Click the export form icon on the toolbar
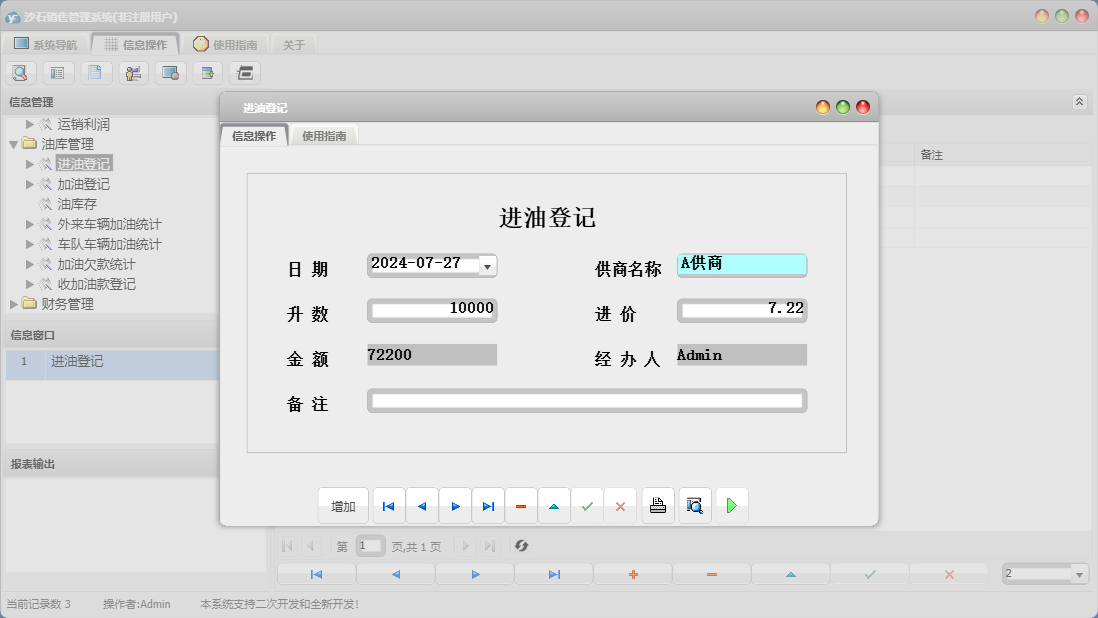The width and height of the screenshot is (1098, 618). point(207,72)
